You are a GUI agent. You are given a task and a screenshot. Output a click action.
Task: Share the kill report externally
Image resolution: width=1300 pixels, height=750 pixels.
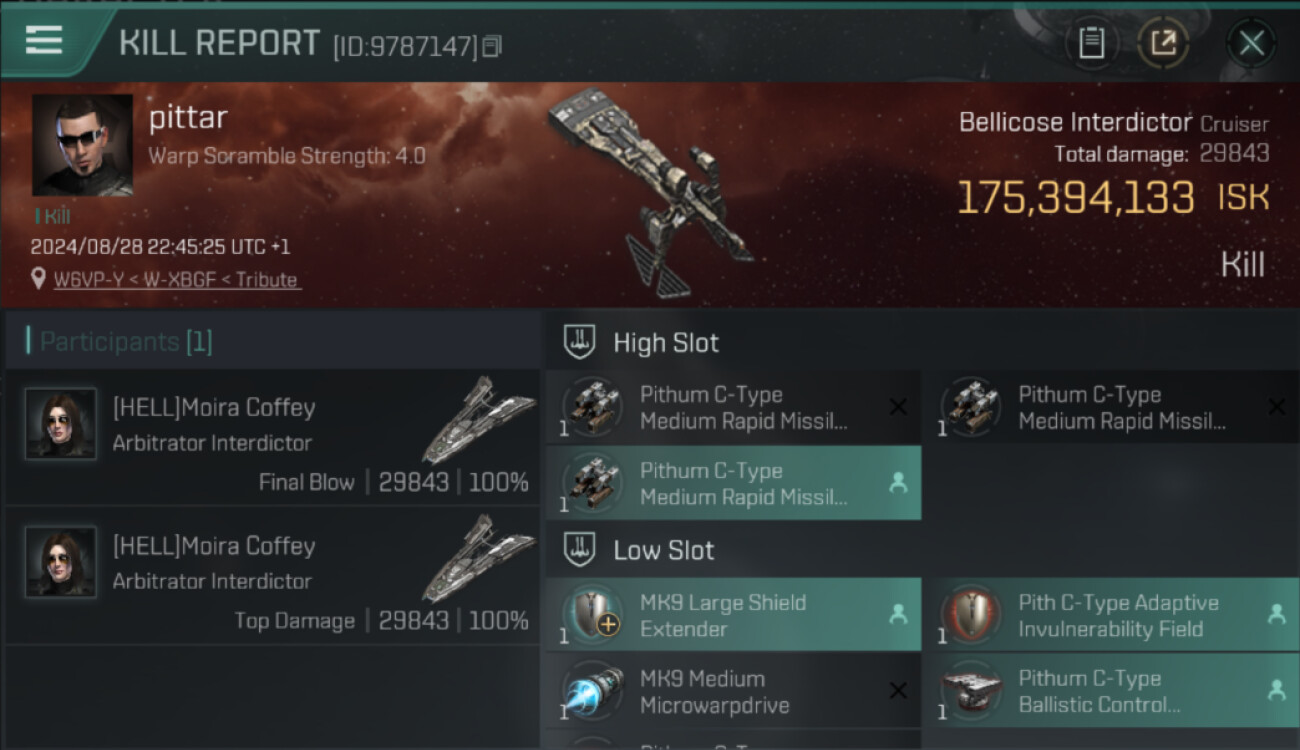click(x=1163, y=42)
